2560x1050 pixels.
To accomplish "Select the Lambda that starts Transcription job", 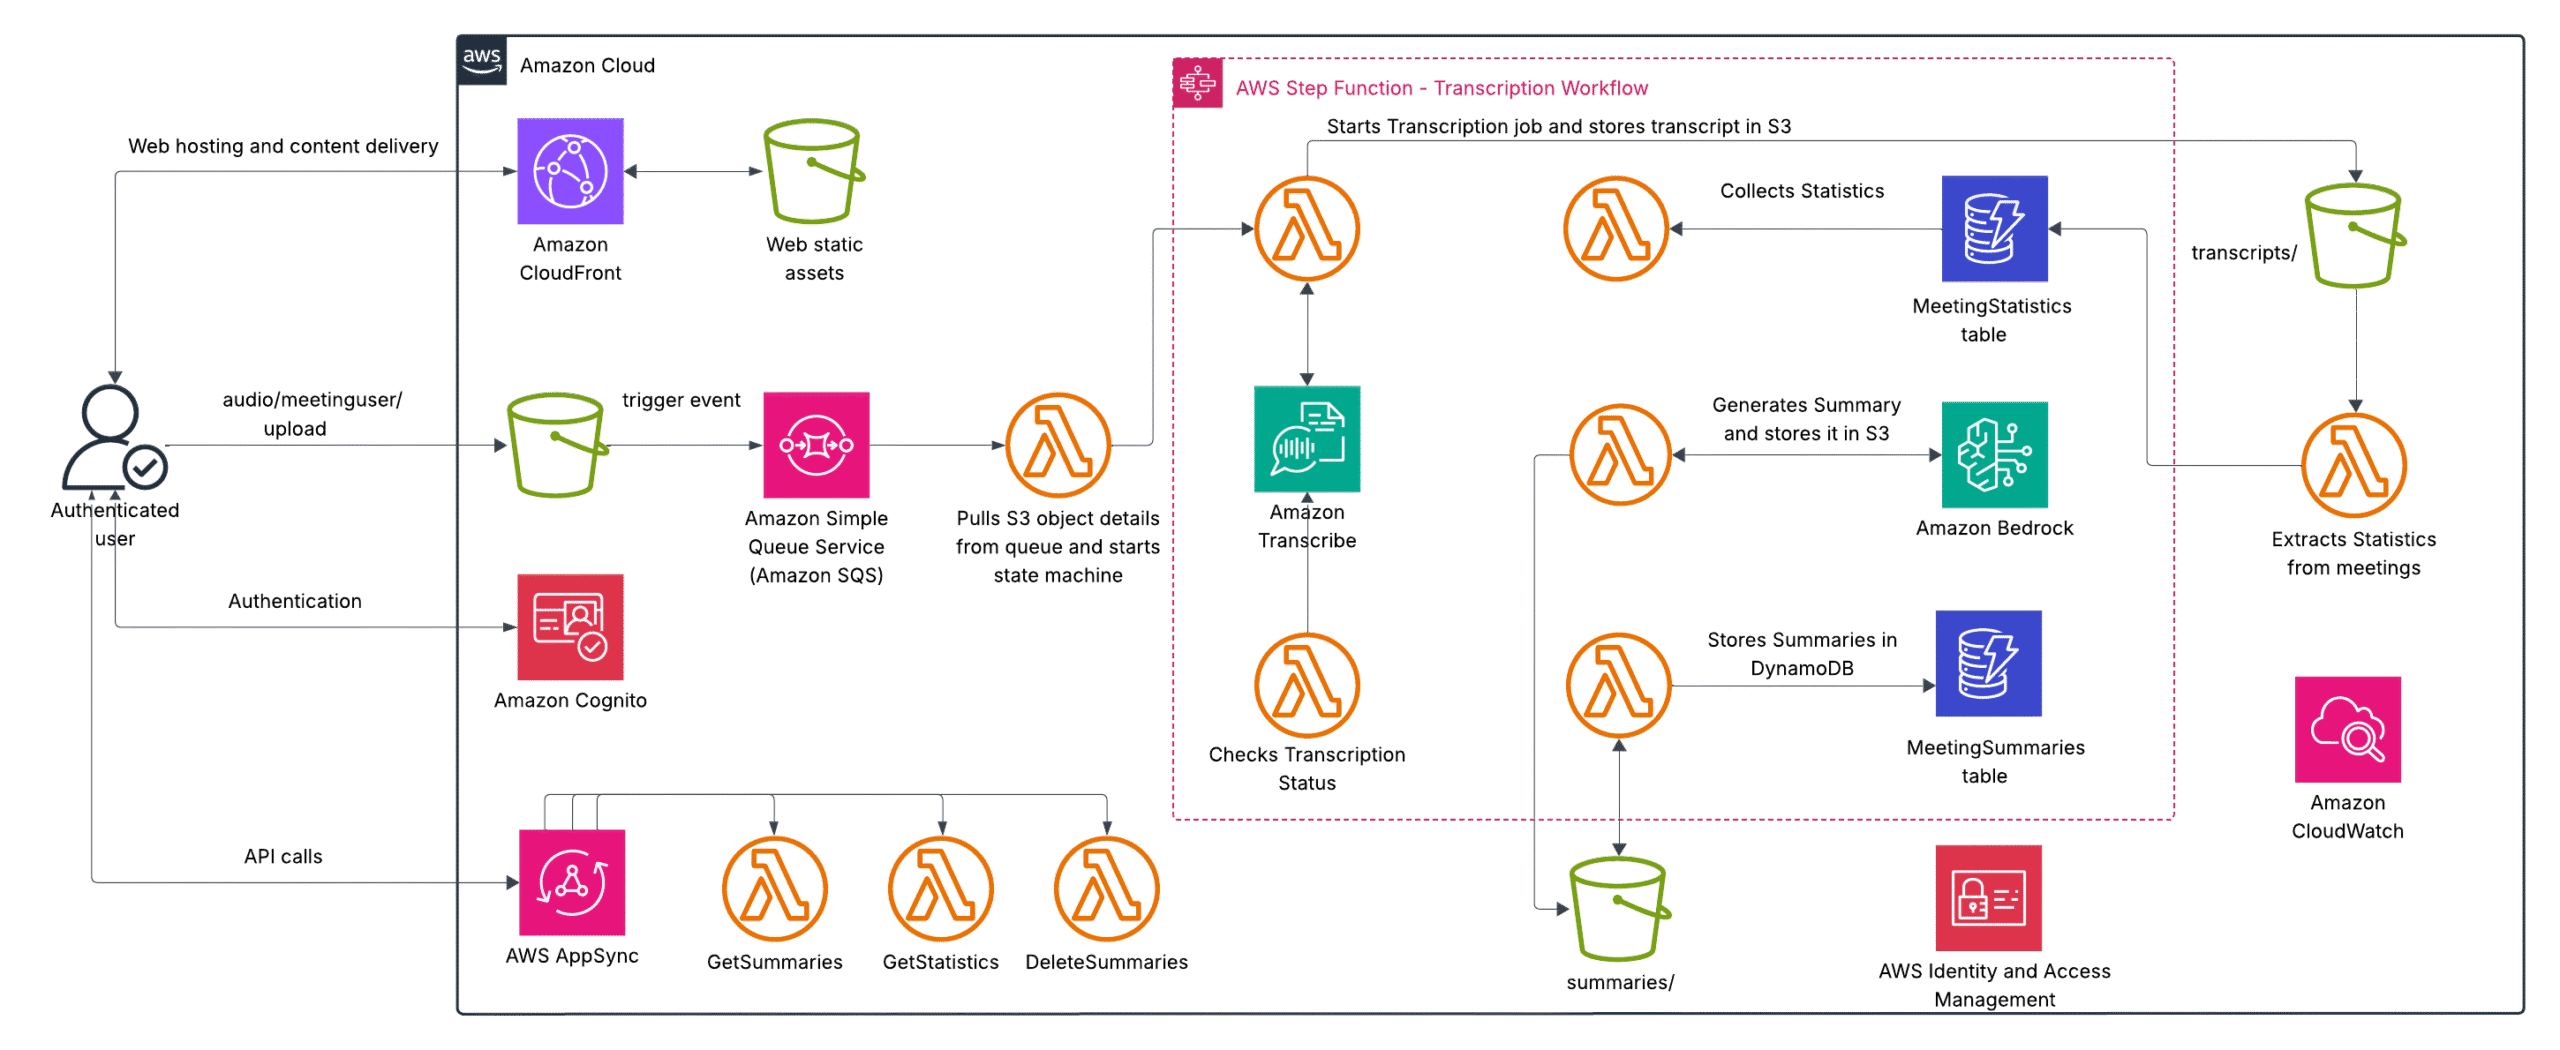I will [x=1307, y=229].
